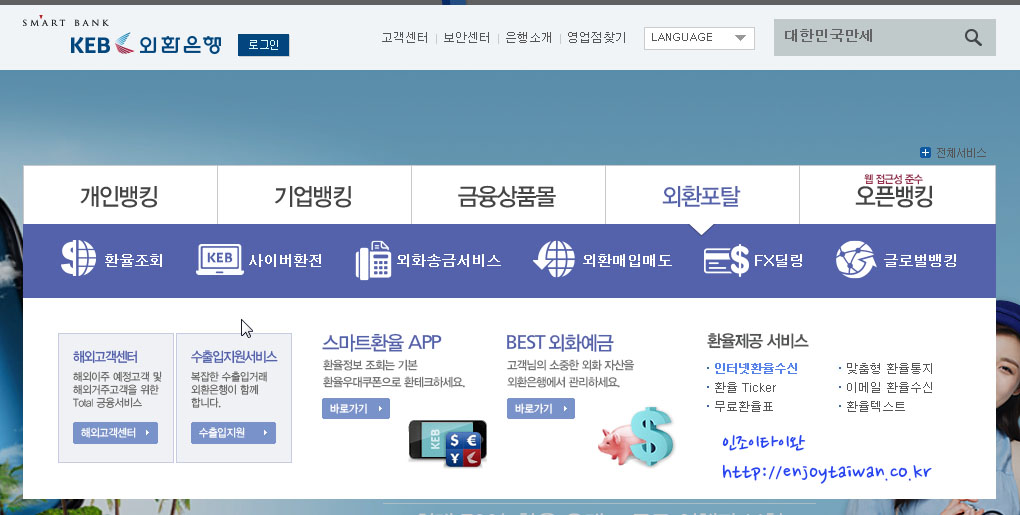Open 환율텍스트 link
This screenshot has width=1020, height=515.
tap(876, 406)
